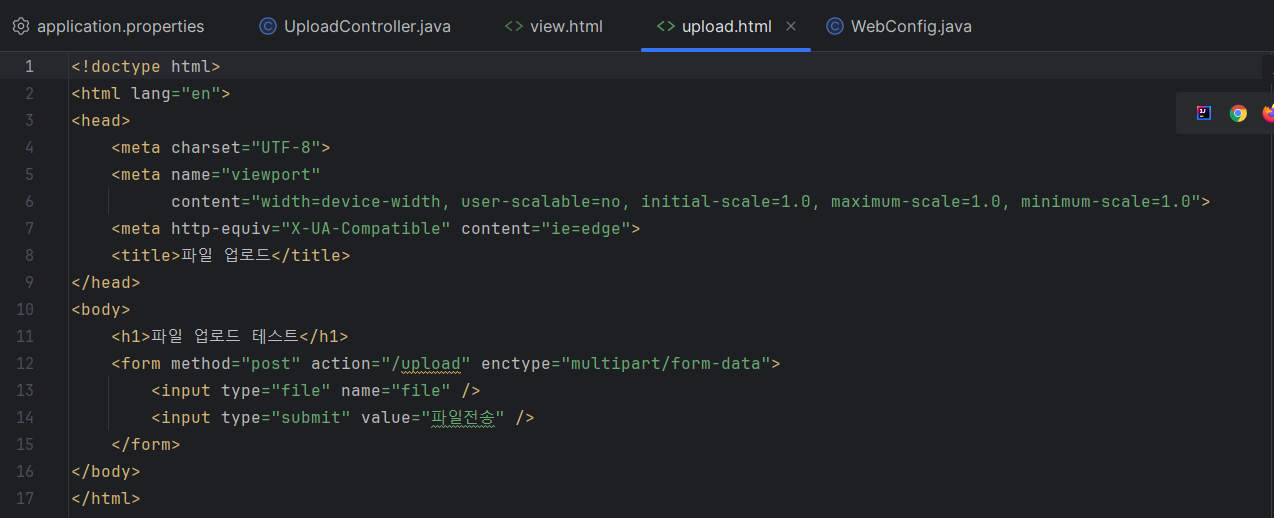The height and width of the screenshot is (518, 1274).
Task: Click the title text 파일 업로드
Action: click(226, 255)
